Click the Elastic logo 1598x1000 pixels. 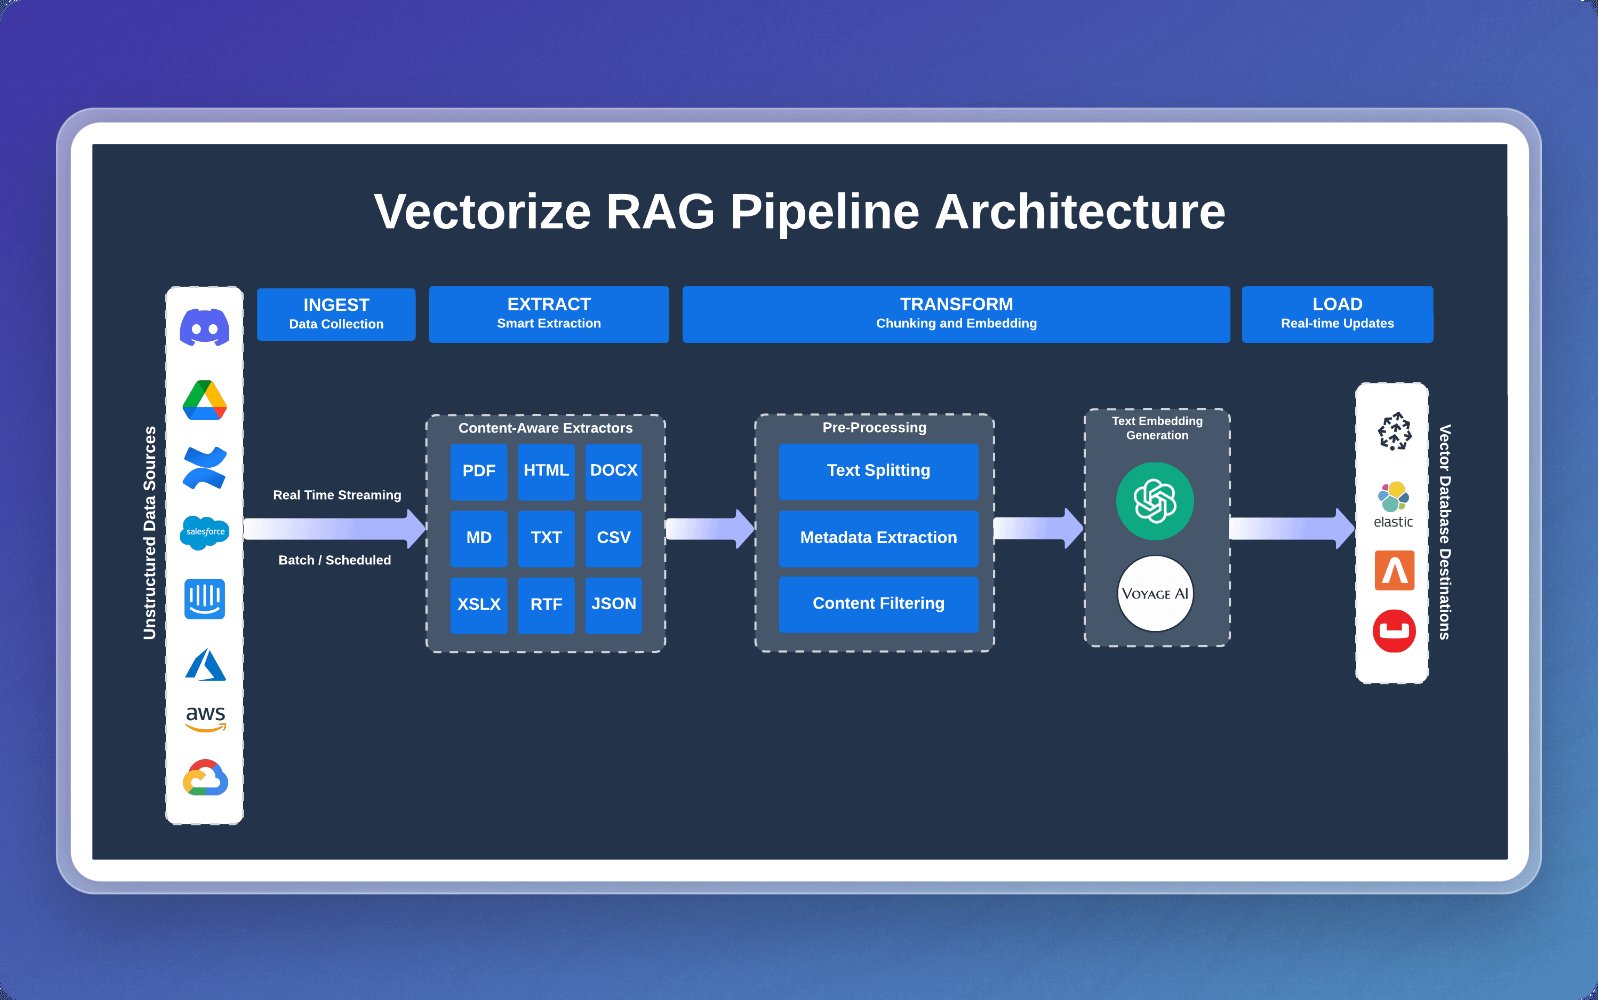click(x=1393, y=505)
